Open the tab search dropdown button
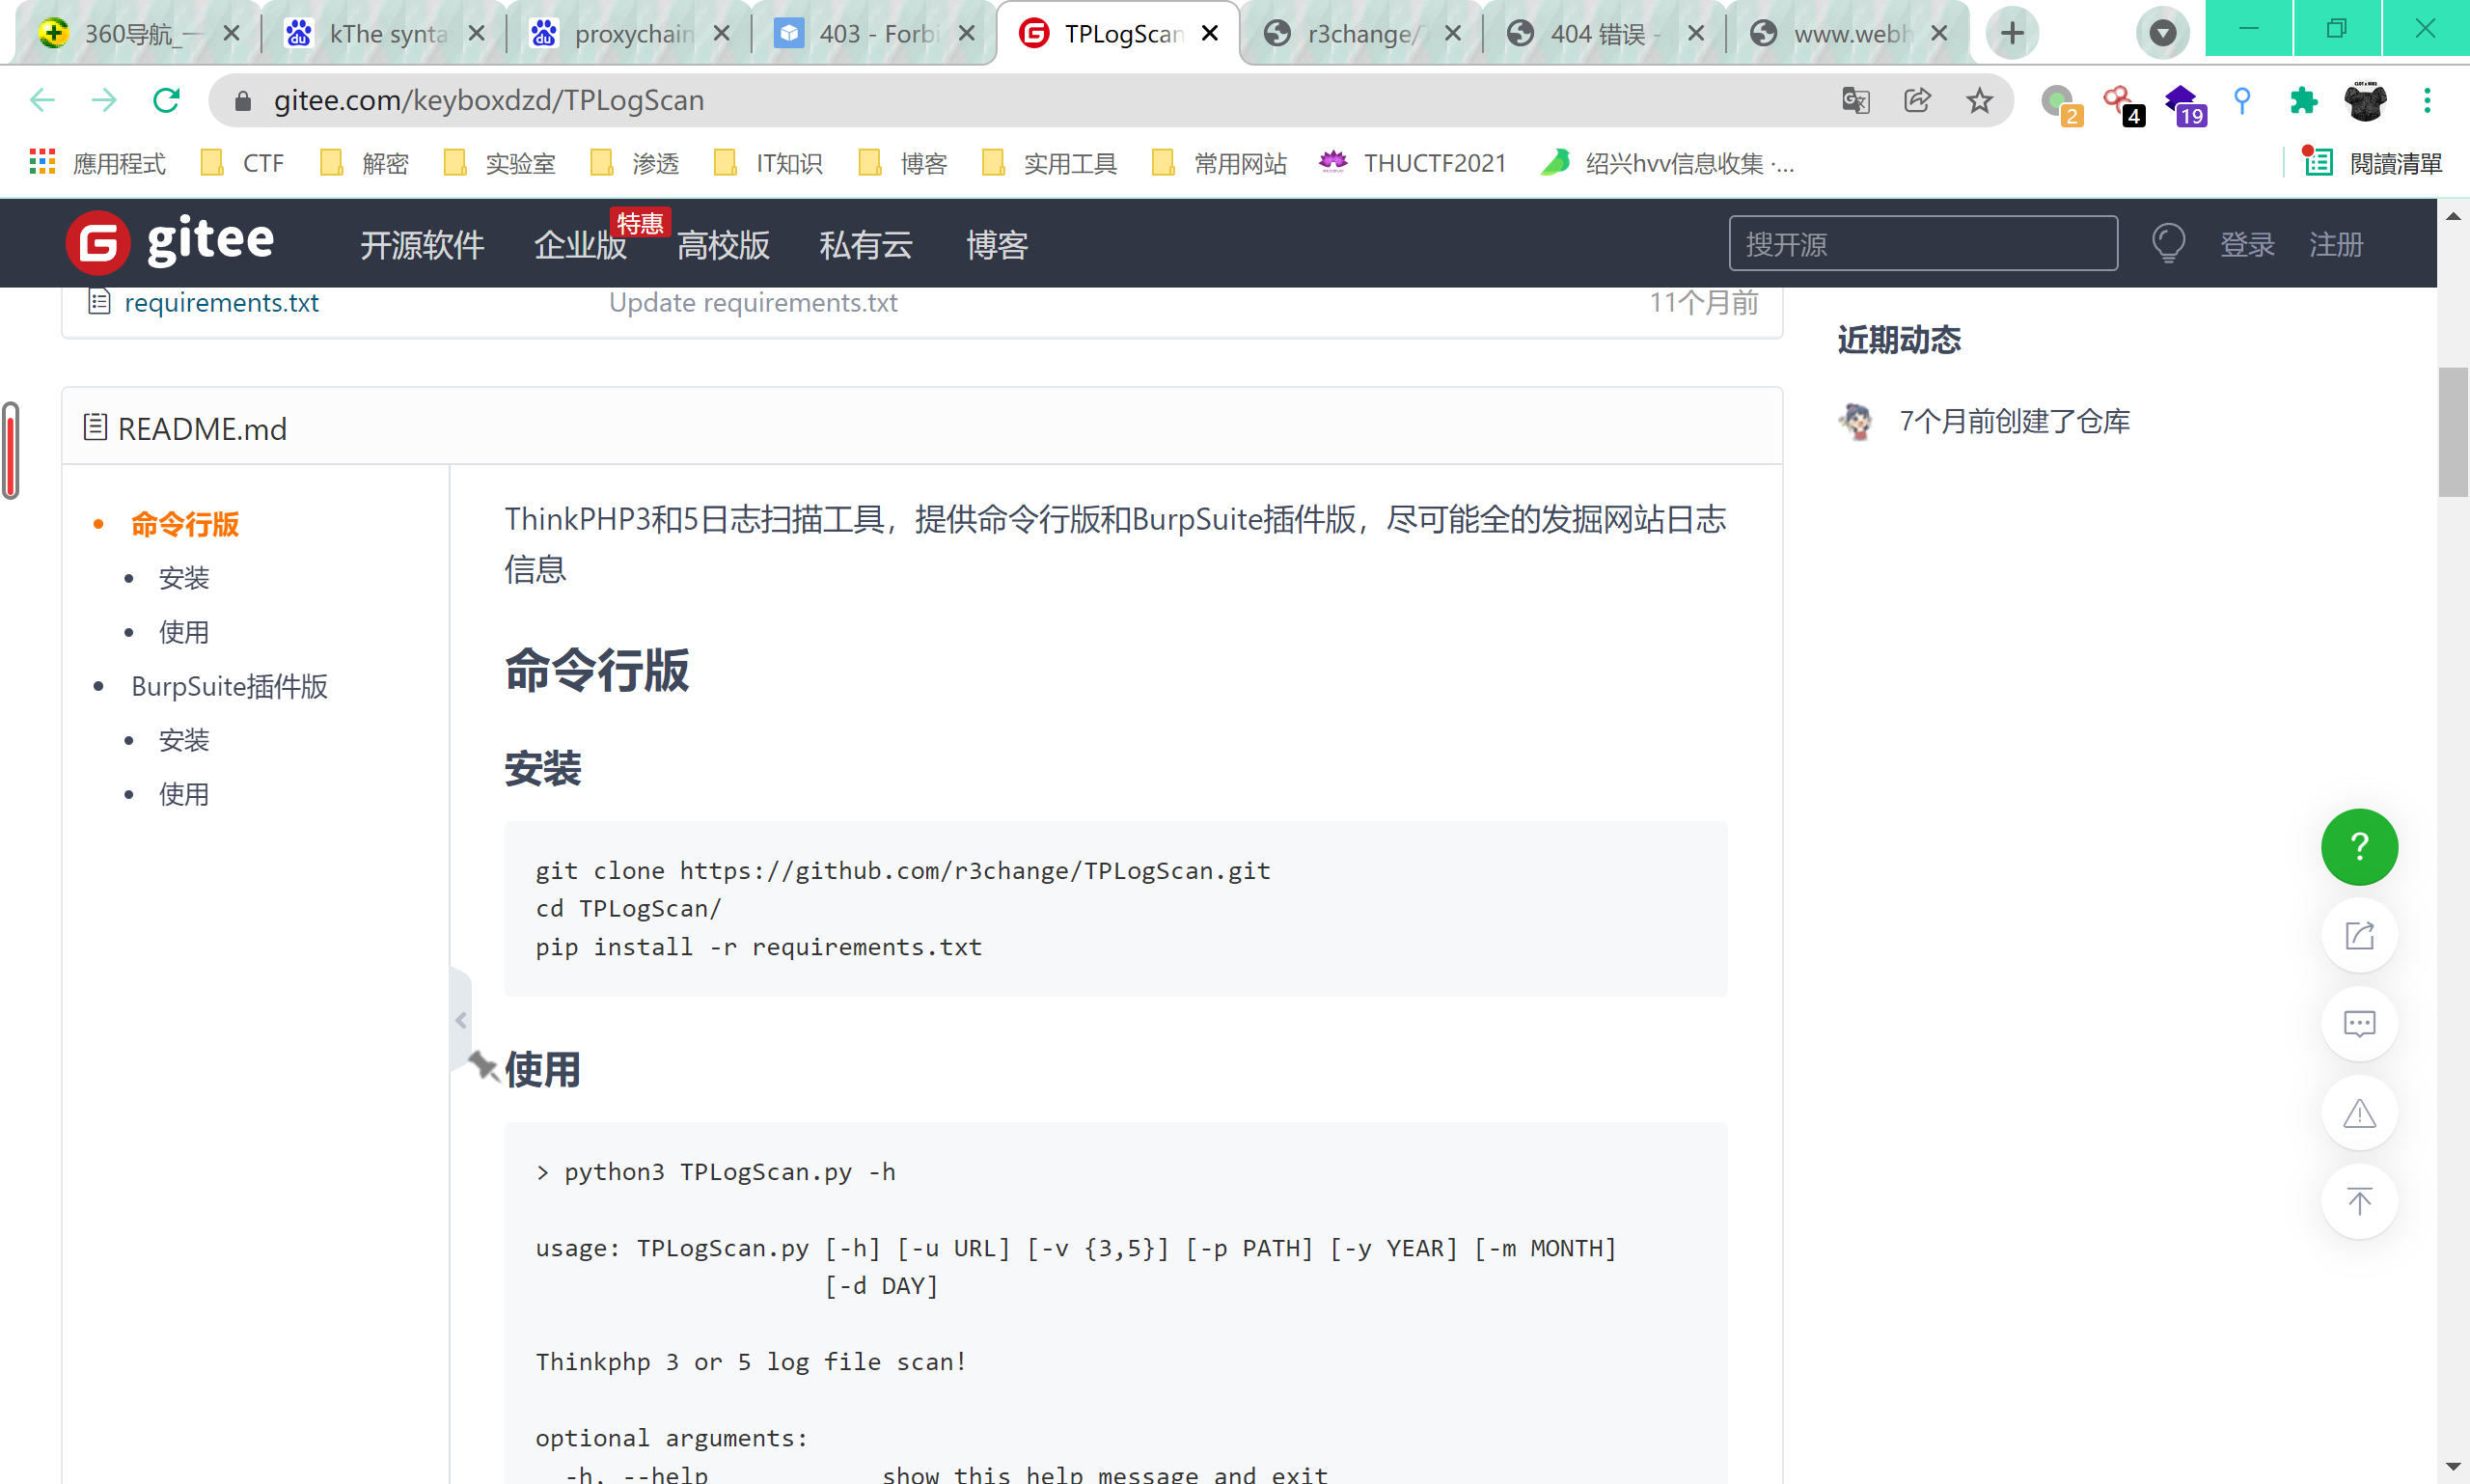This screenshot has height=1484, width=2470. click(2162, 34)
